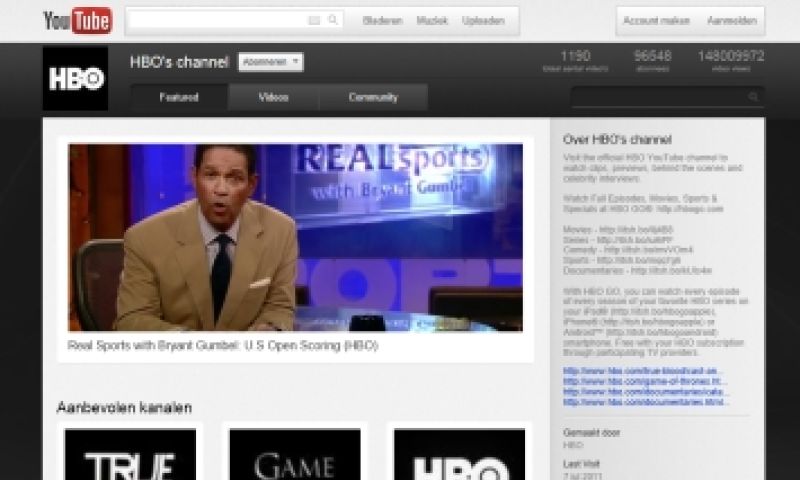This screenshot has height=480, width=800.
Task: Click the Account maken button
Action: click(x=657, y=21)
